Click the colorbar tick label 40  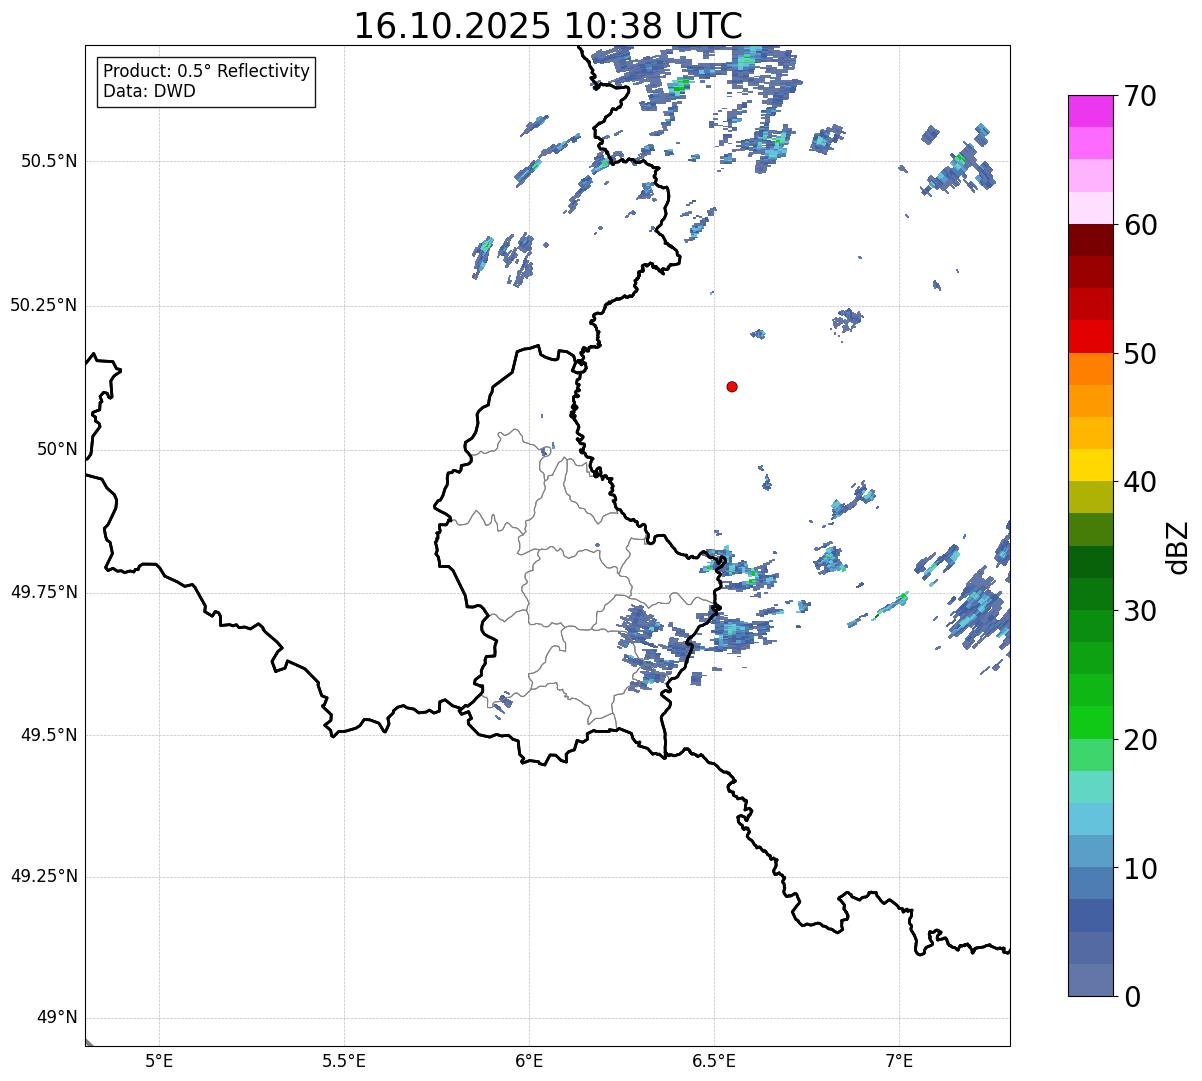(1140, 483)
